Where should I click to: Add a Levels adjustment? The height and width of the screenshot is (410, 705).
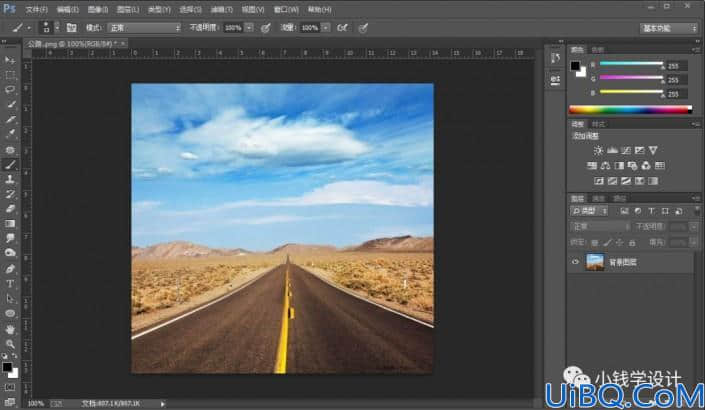point(612,150)
